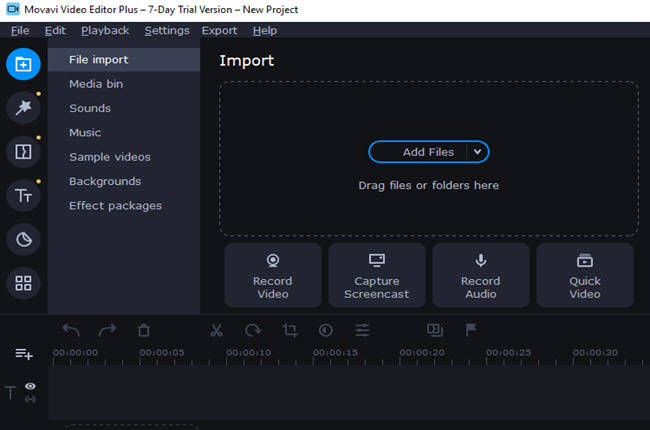Toggle title track visibility eye icon

[x=30, y=386]
